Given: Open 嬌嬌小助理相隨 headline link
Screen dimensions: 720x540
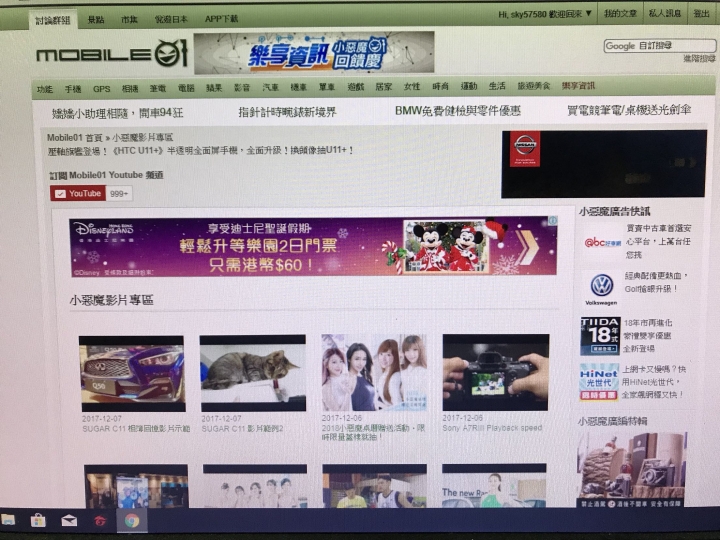Looking at the screenshot, I should [x=117, y=113].
